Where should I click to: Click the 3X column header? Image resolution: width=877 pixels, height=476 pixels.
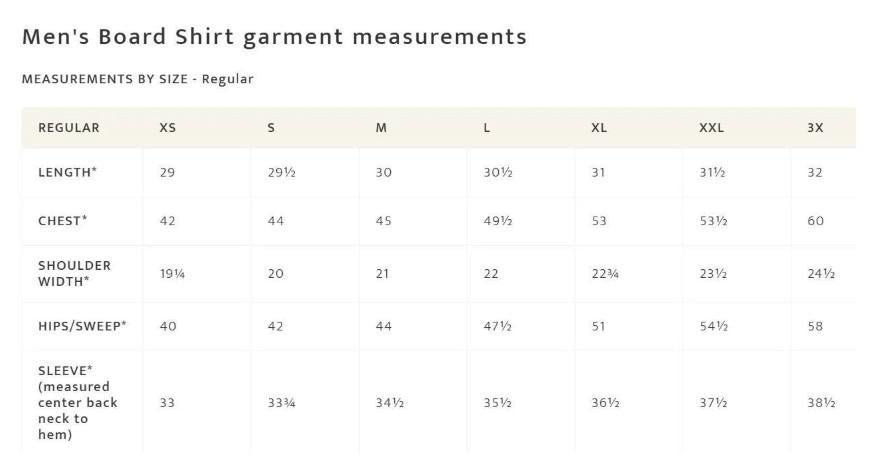click(815, 128)
